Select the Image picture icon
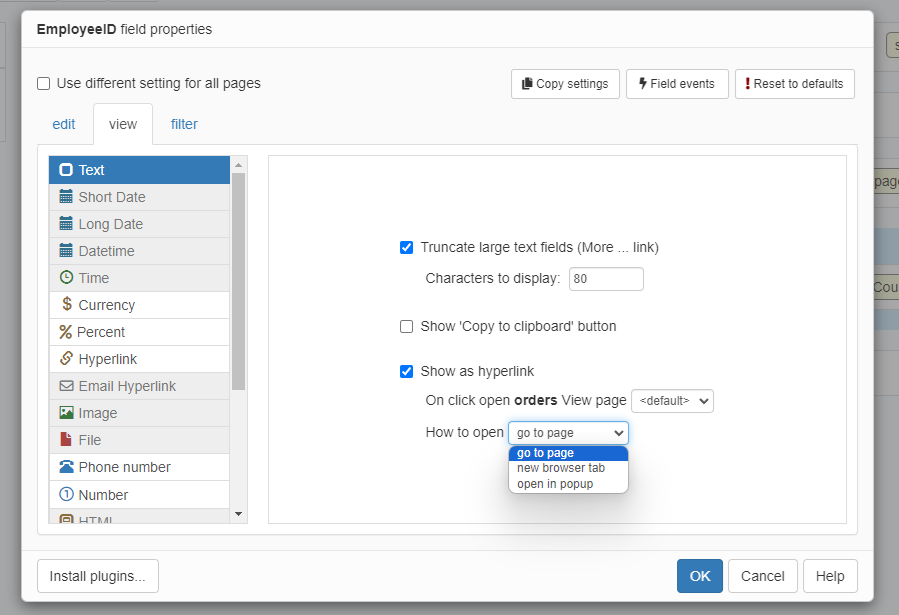 tap(66, 413)
